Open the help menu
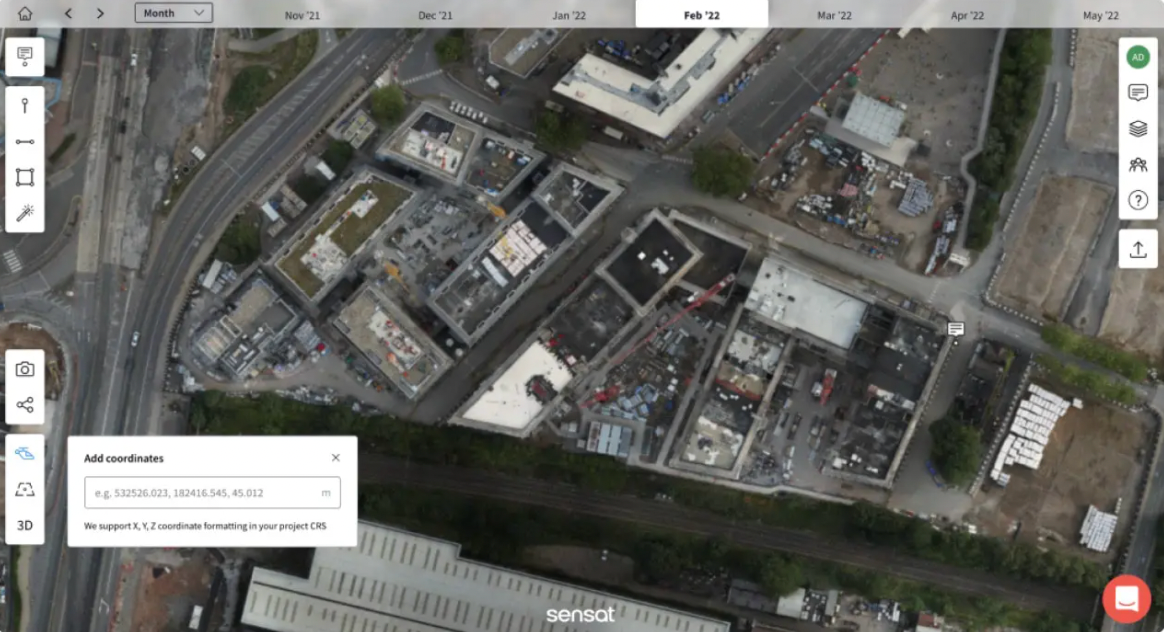The width and height of the screenshot is (1164, 632). [1137, 200]
